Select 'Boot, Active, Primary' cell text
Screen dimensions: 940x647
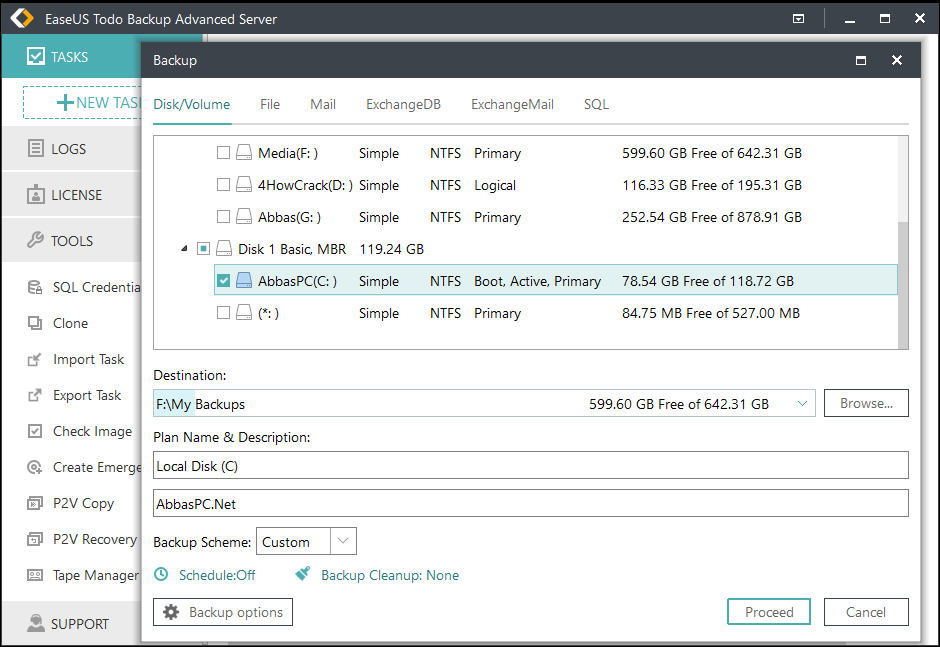538,281
